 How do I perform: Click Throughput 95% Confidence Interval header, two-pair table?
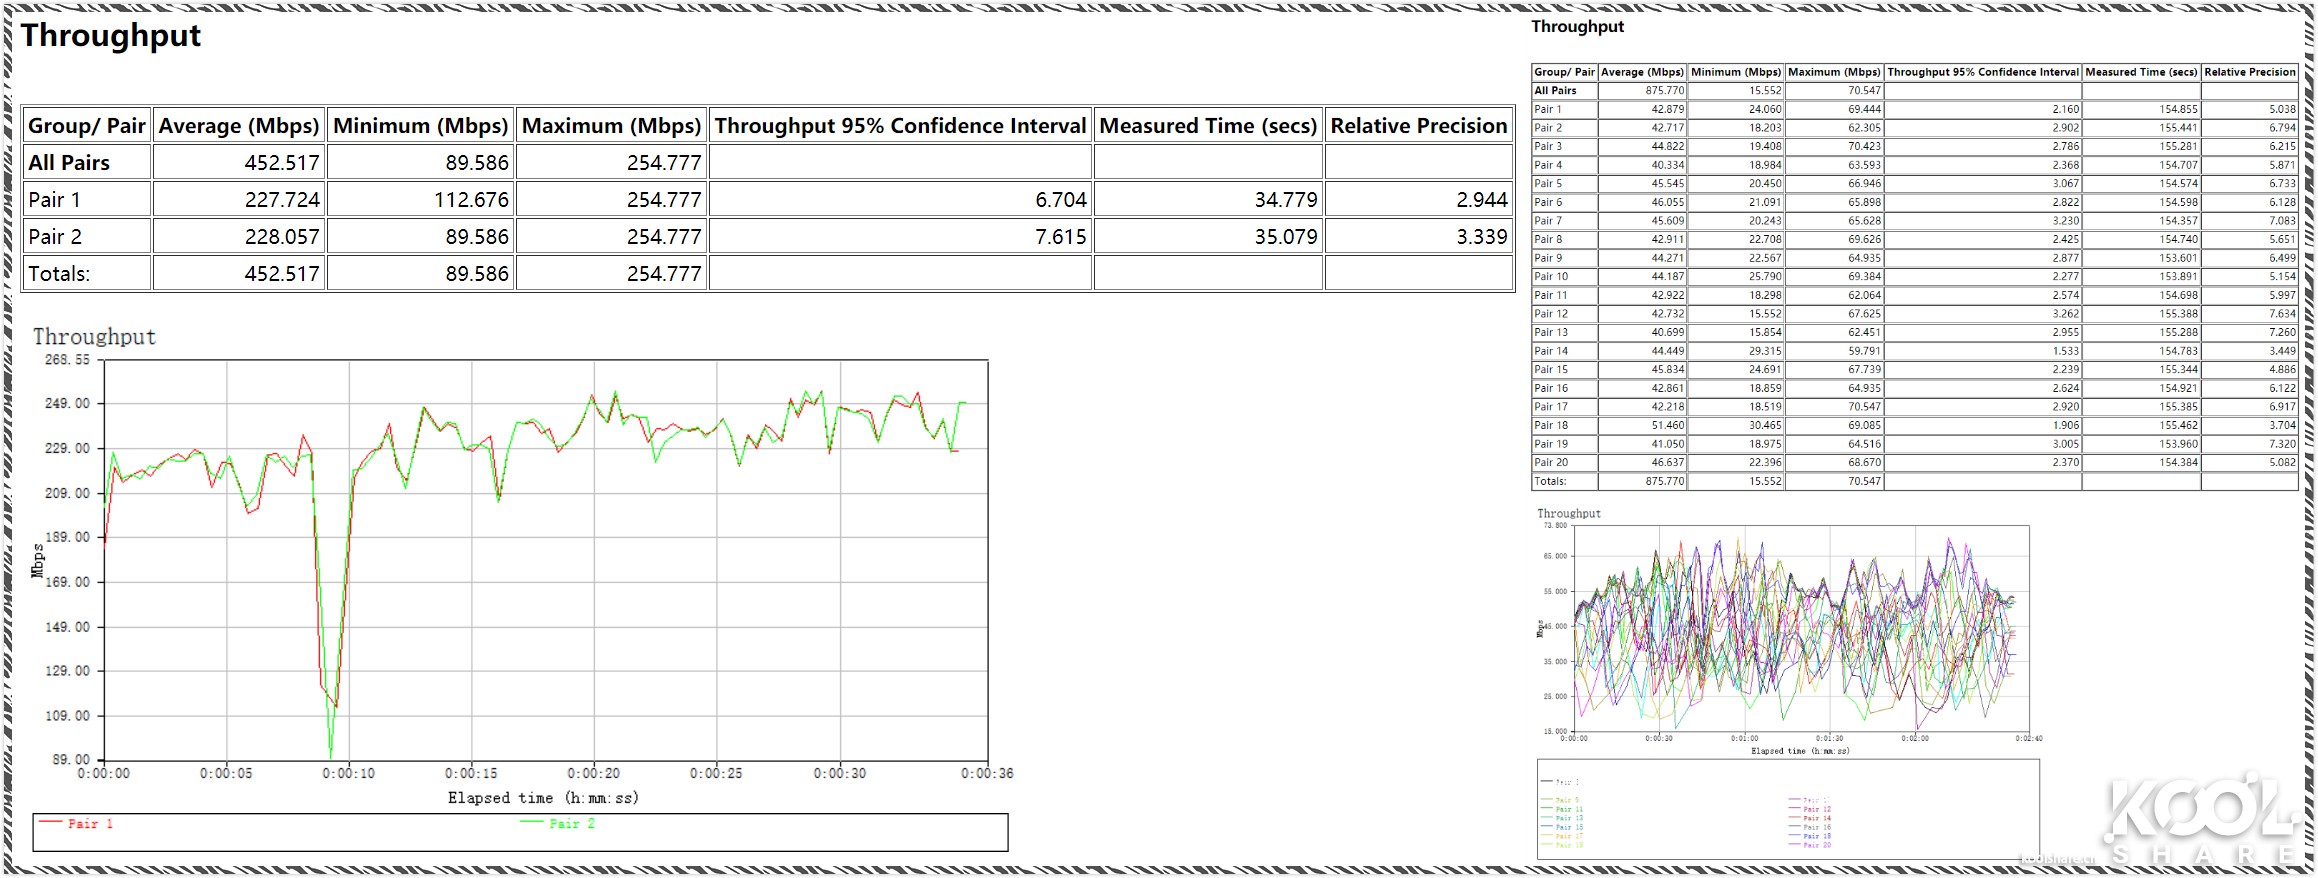pos(900,126)
